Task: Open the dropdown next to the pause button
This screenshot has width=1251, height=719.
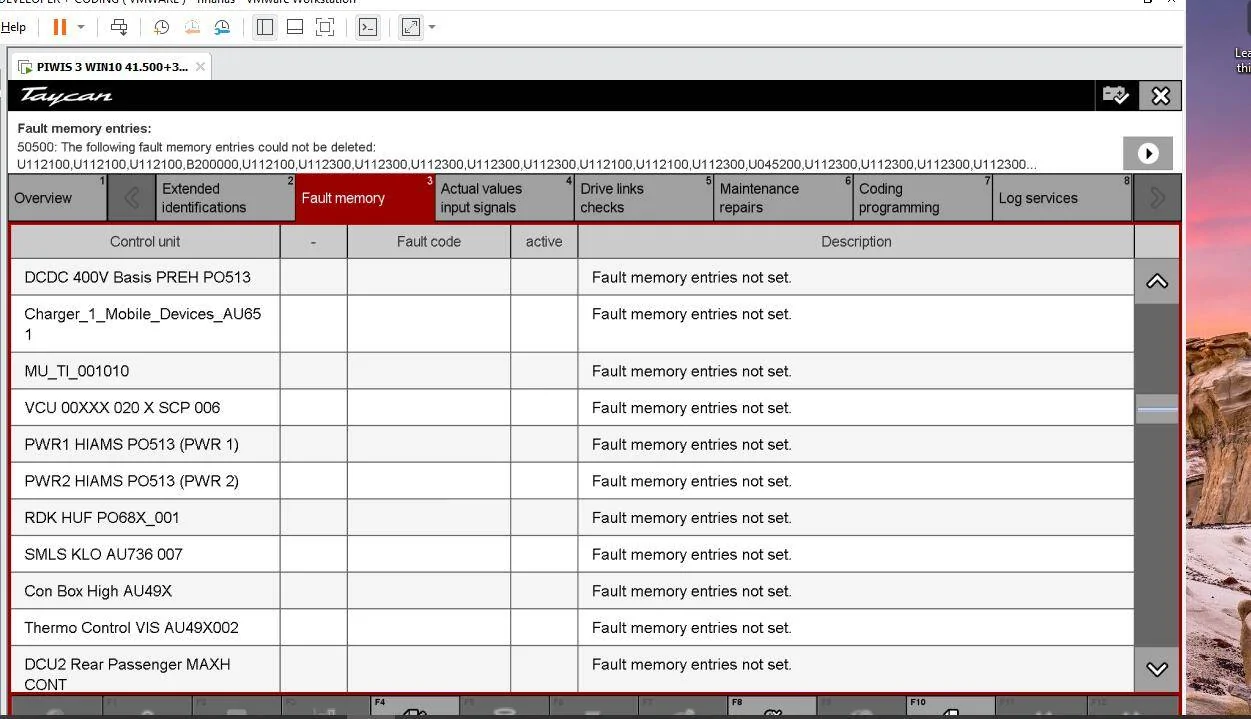Action: [x=81, y=27]
